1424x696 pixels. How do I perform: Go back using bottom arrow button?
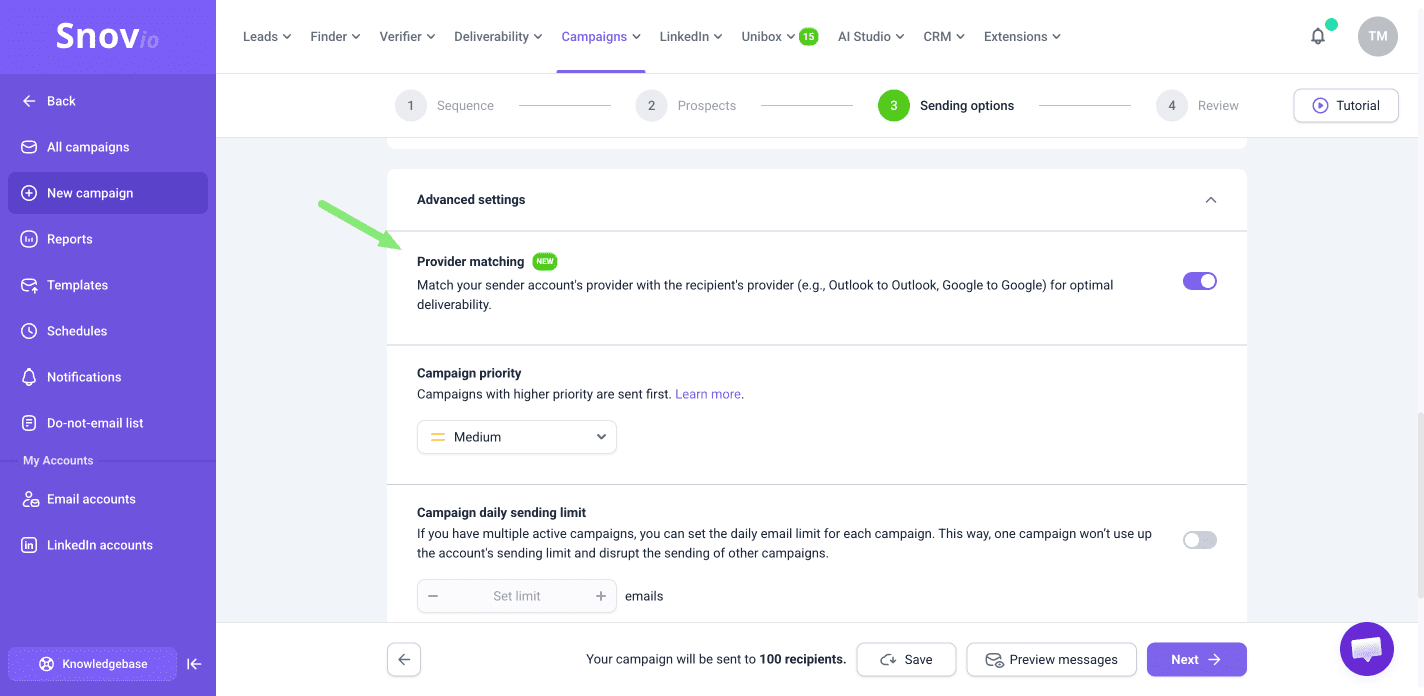click(x=404, y=660)
